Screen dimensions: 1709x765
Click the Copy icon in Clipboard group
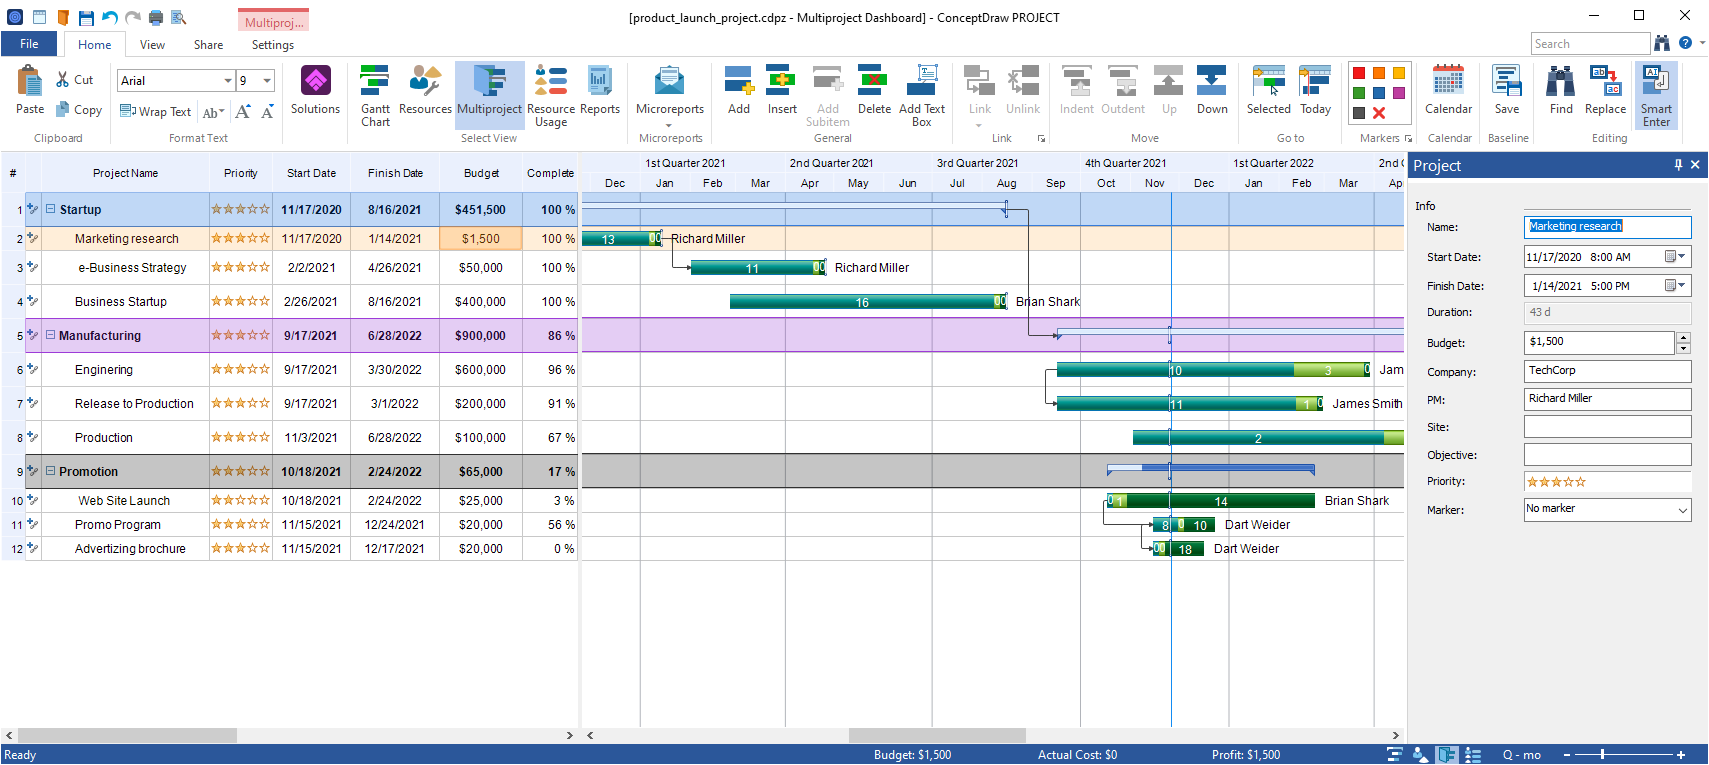[x=63, y=109]
